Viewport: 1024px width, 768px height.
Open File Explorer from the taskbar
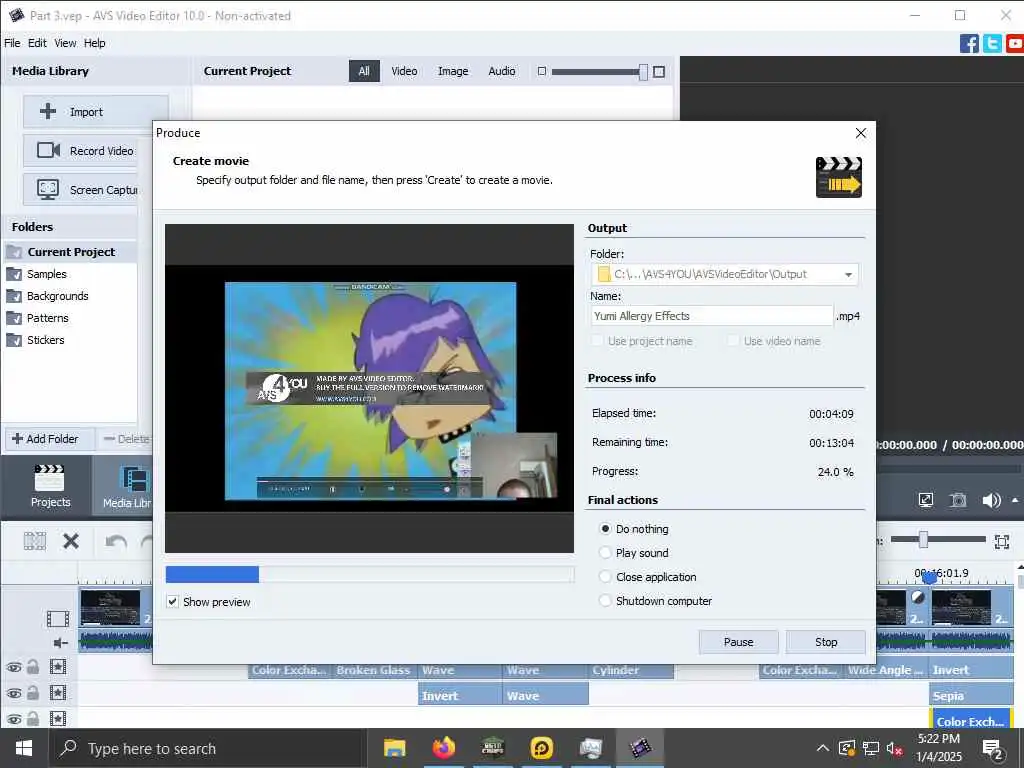point(394,748)
